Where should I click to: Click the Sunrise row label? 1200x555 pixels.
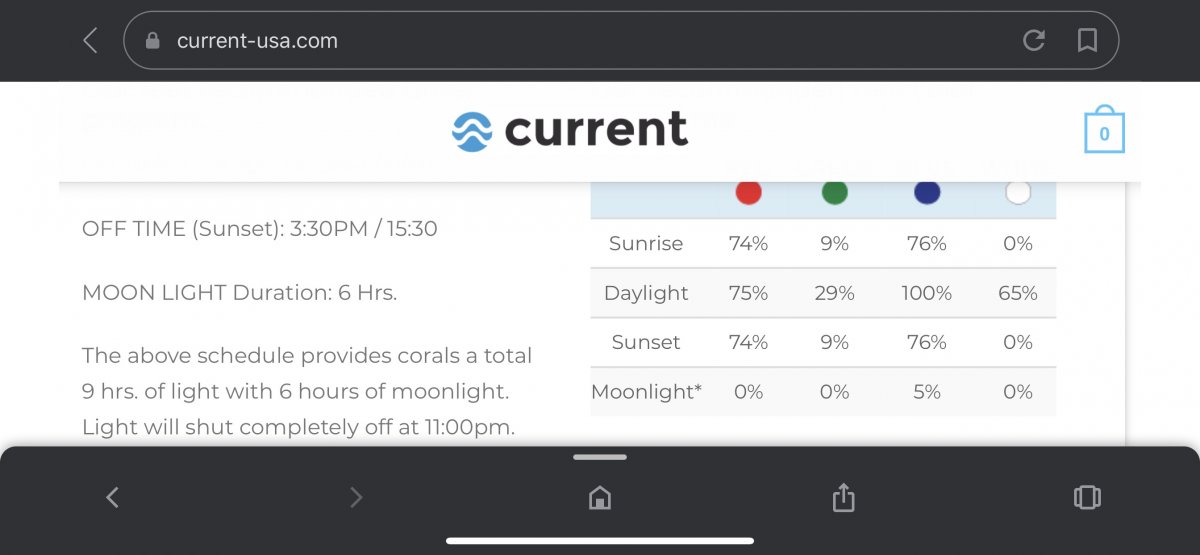pos(646,244)
